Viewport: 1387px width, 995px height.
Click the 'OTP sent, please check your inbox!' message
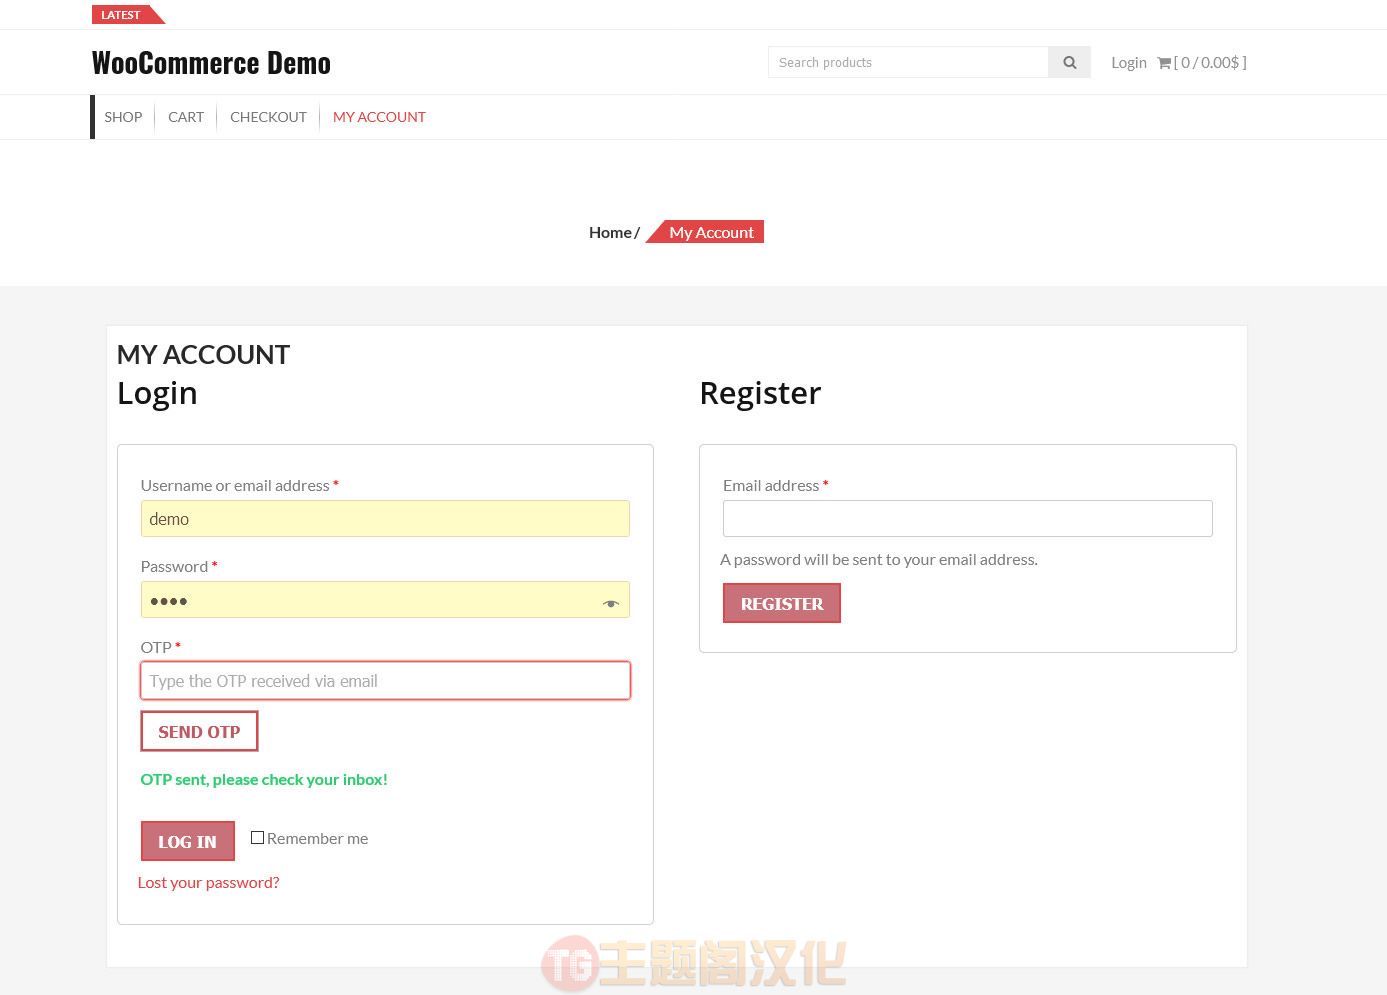point(264,779)
